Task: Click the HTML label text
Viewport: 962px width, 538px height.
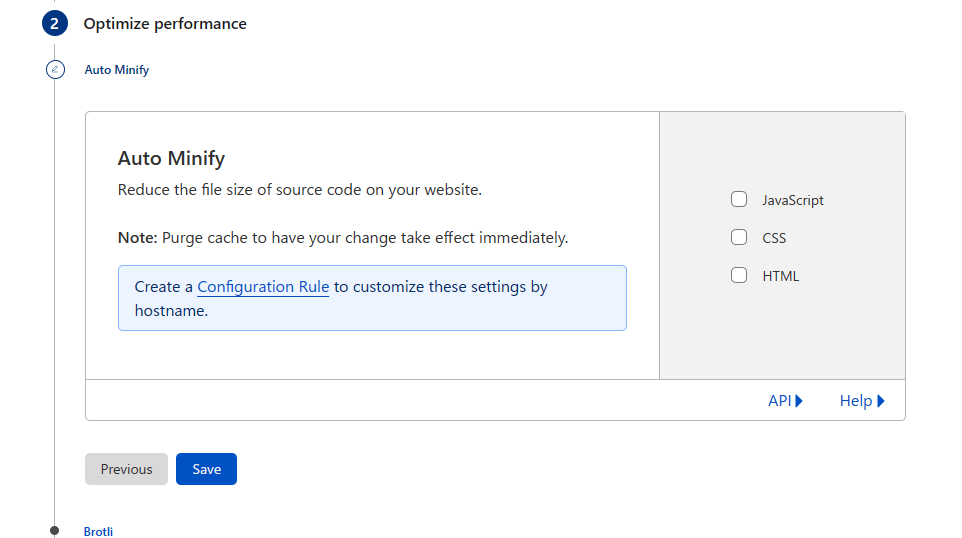Action: click(780, 276)
